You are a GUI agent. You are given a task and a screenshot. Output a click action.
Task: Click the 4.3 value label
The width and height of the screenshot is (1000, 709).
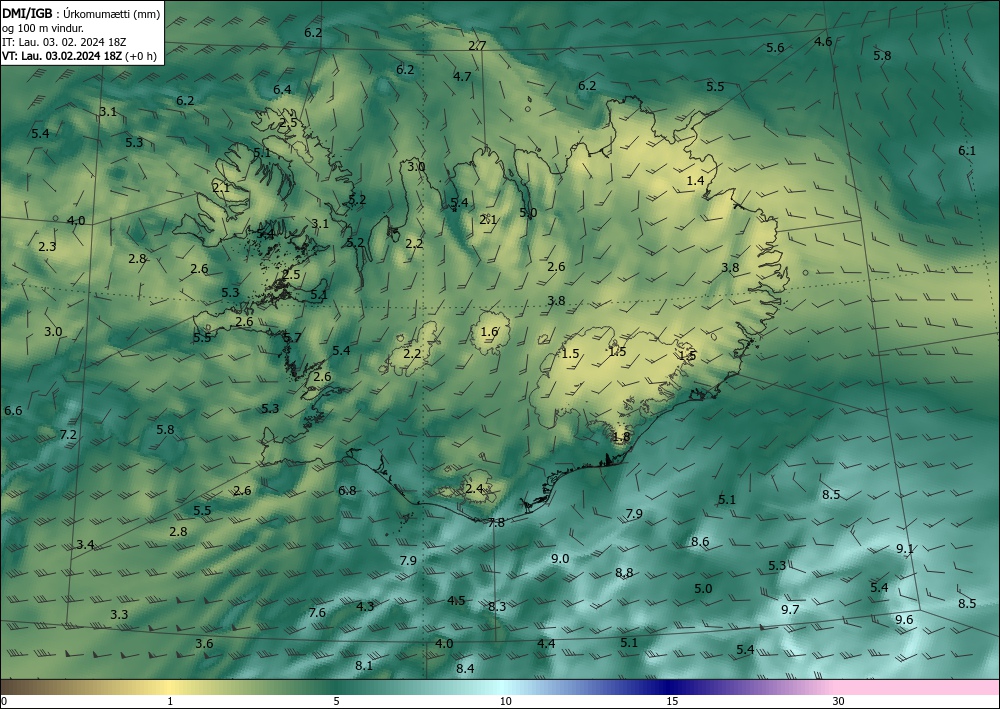coord(365,606)
